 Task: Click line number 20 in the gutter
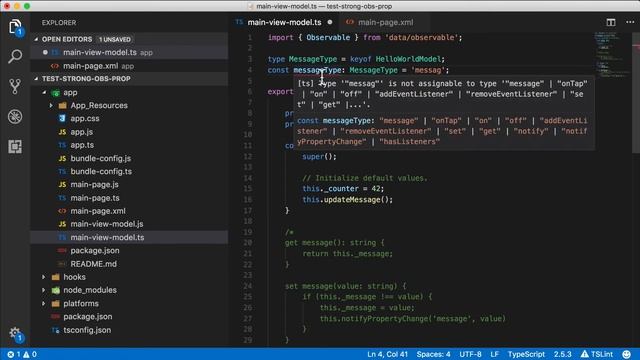tap(248, 243)
